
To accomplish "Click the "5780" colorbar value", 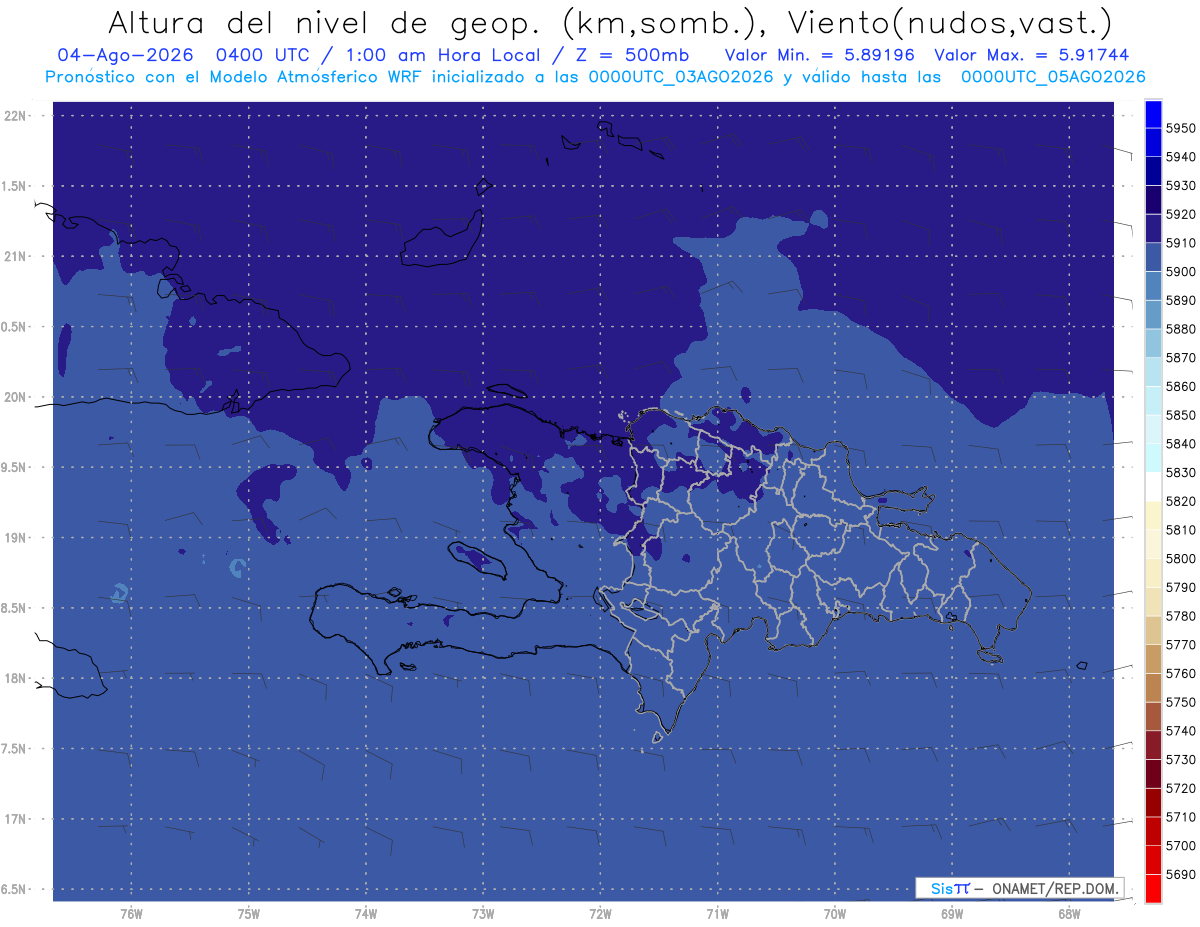I will [1180, 616].
